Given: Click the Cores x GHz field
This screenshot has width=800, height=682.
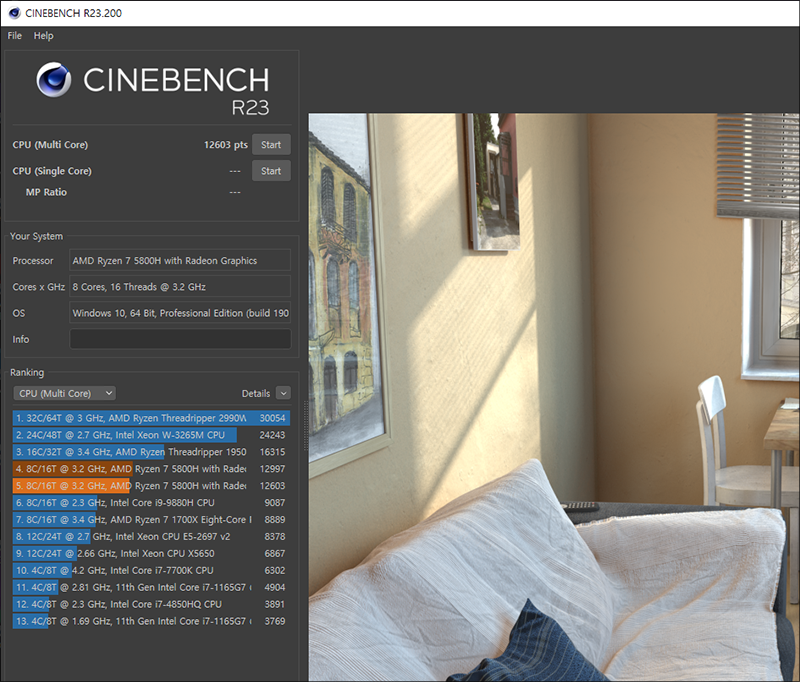Looking at the screenshot, I should click(x=180, y=287).
